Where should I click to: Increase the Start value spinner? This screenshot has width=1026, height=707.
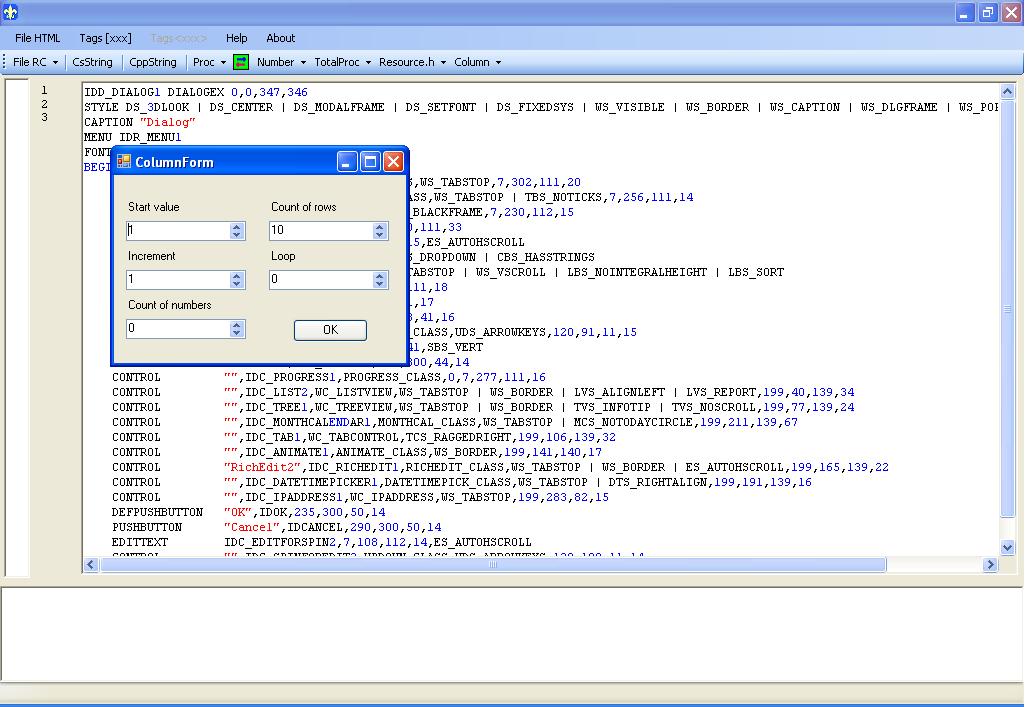point(237,226)
